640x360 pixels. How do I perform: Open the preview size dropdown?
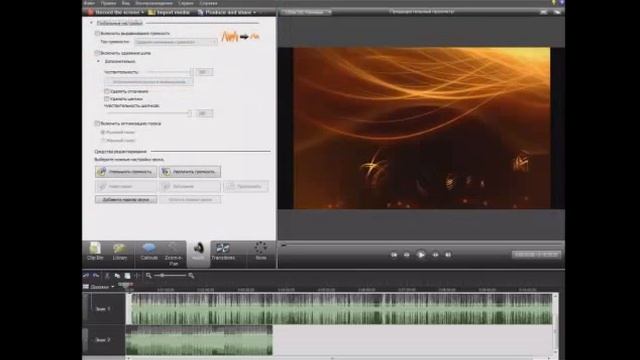(306, 12)
